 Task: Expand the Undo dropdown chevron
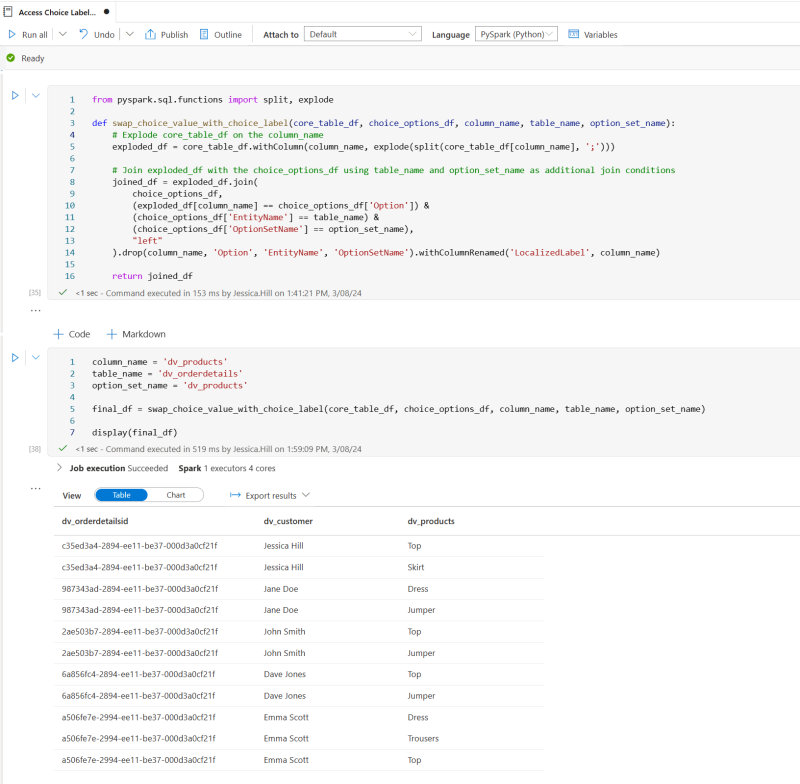coord(130,34)
